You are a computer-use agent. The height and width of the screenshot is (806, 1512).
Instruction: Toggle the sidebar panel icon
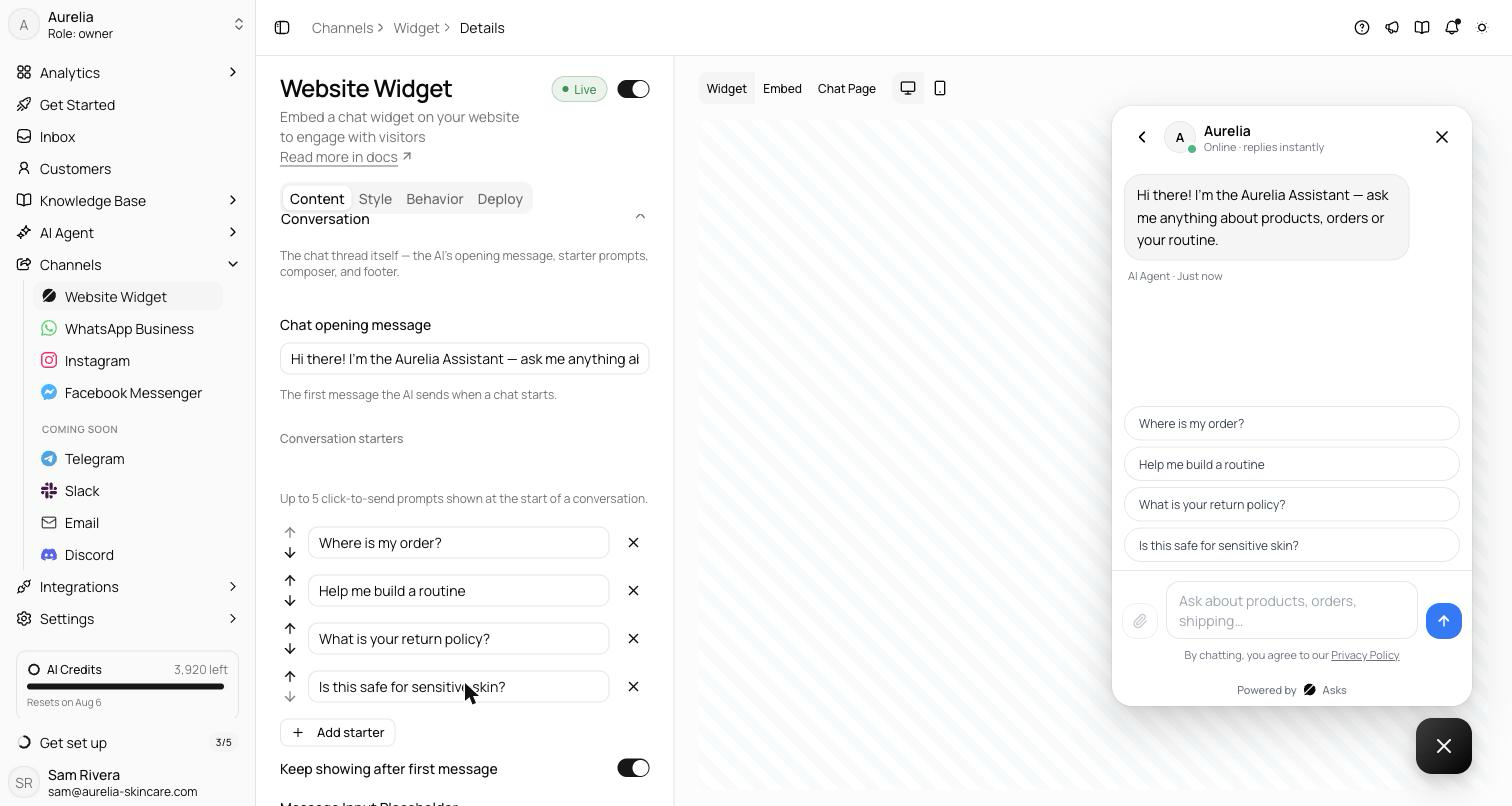pyautogui.click(x=282, y=28)
